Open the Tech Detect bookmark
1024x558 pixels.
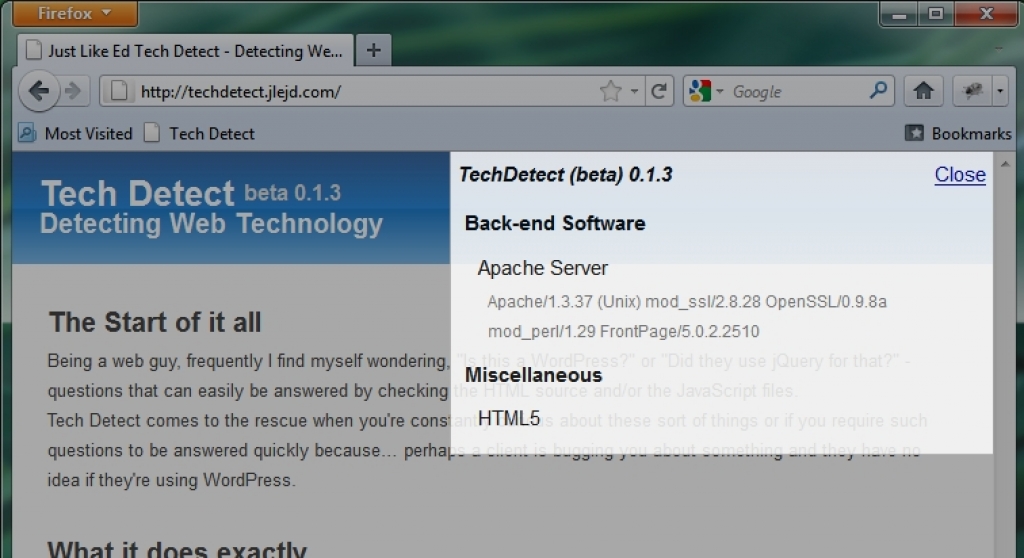[x=199, y=133]
